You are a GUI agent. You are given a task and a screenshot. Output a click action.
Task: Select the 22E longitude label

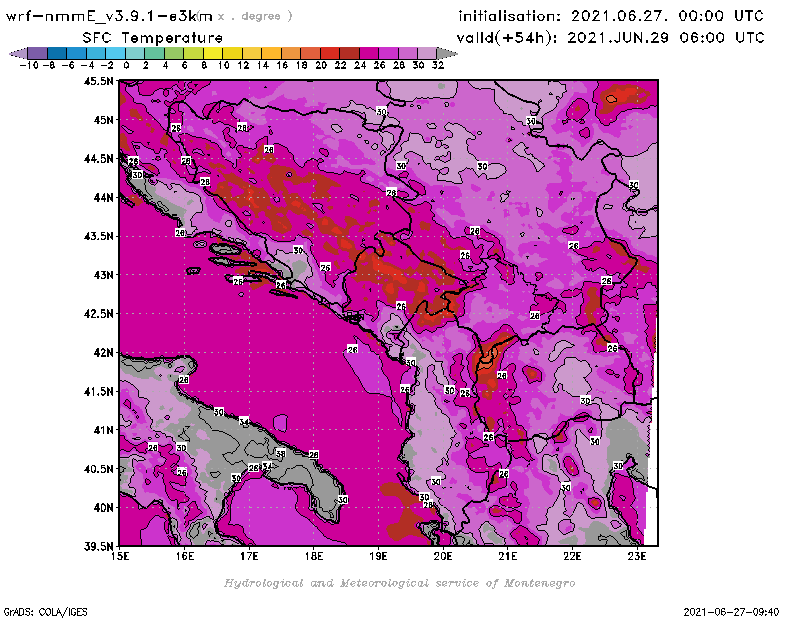point(572,556)
